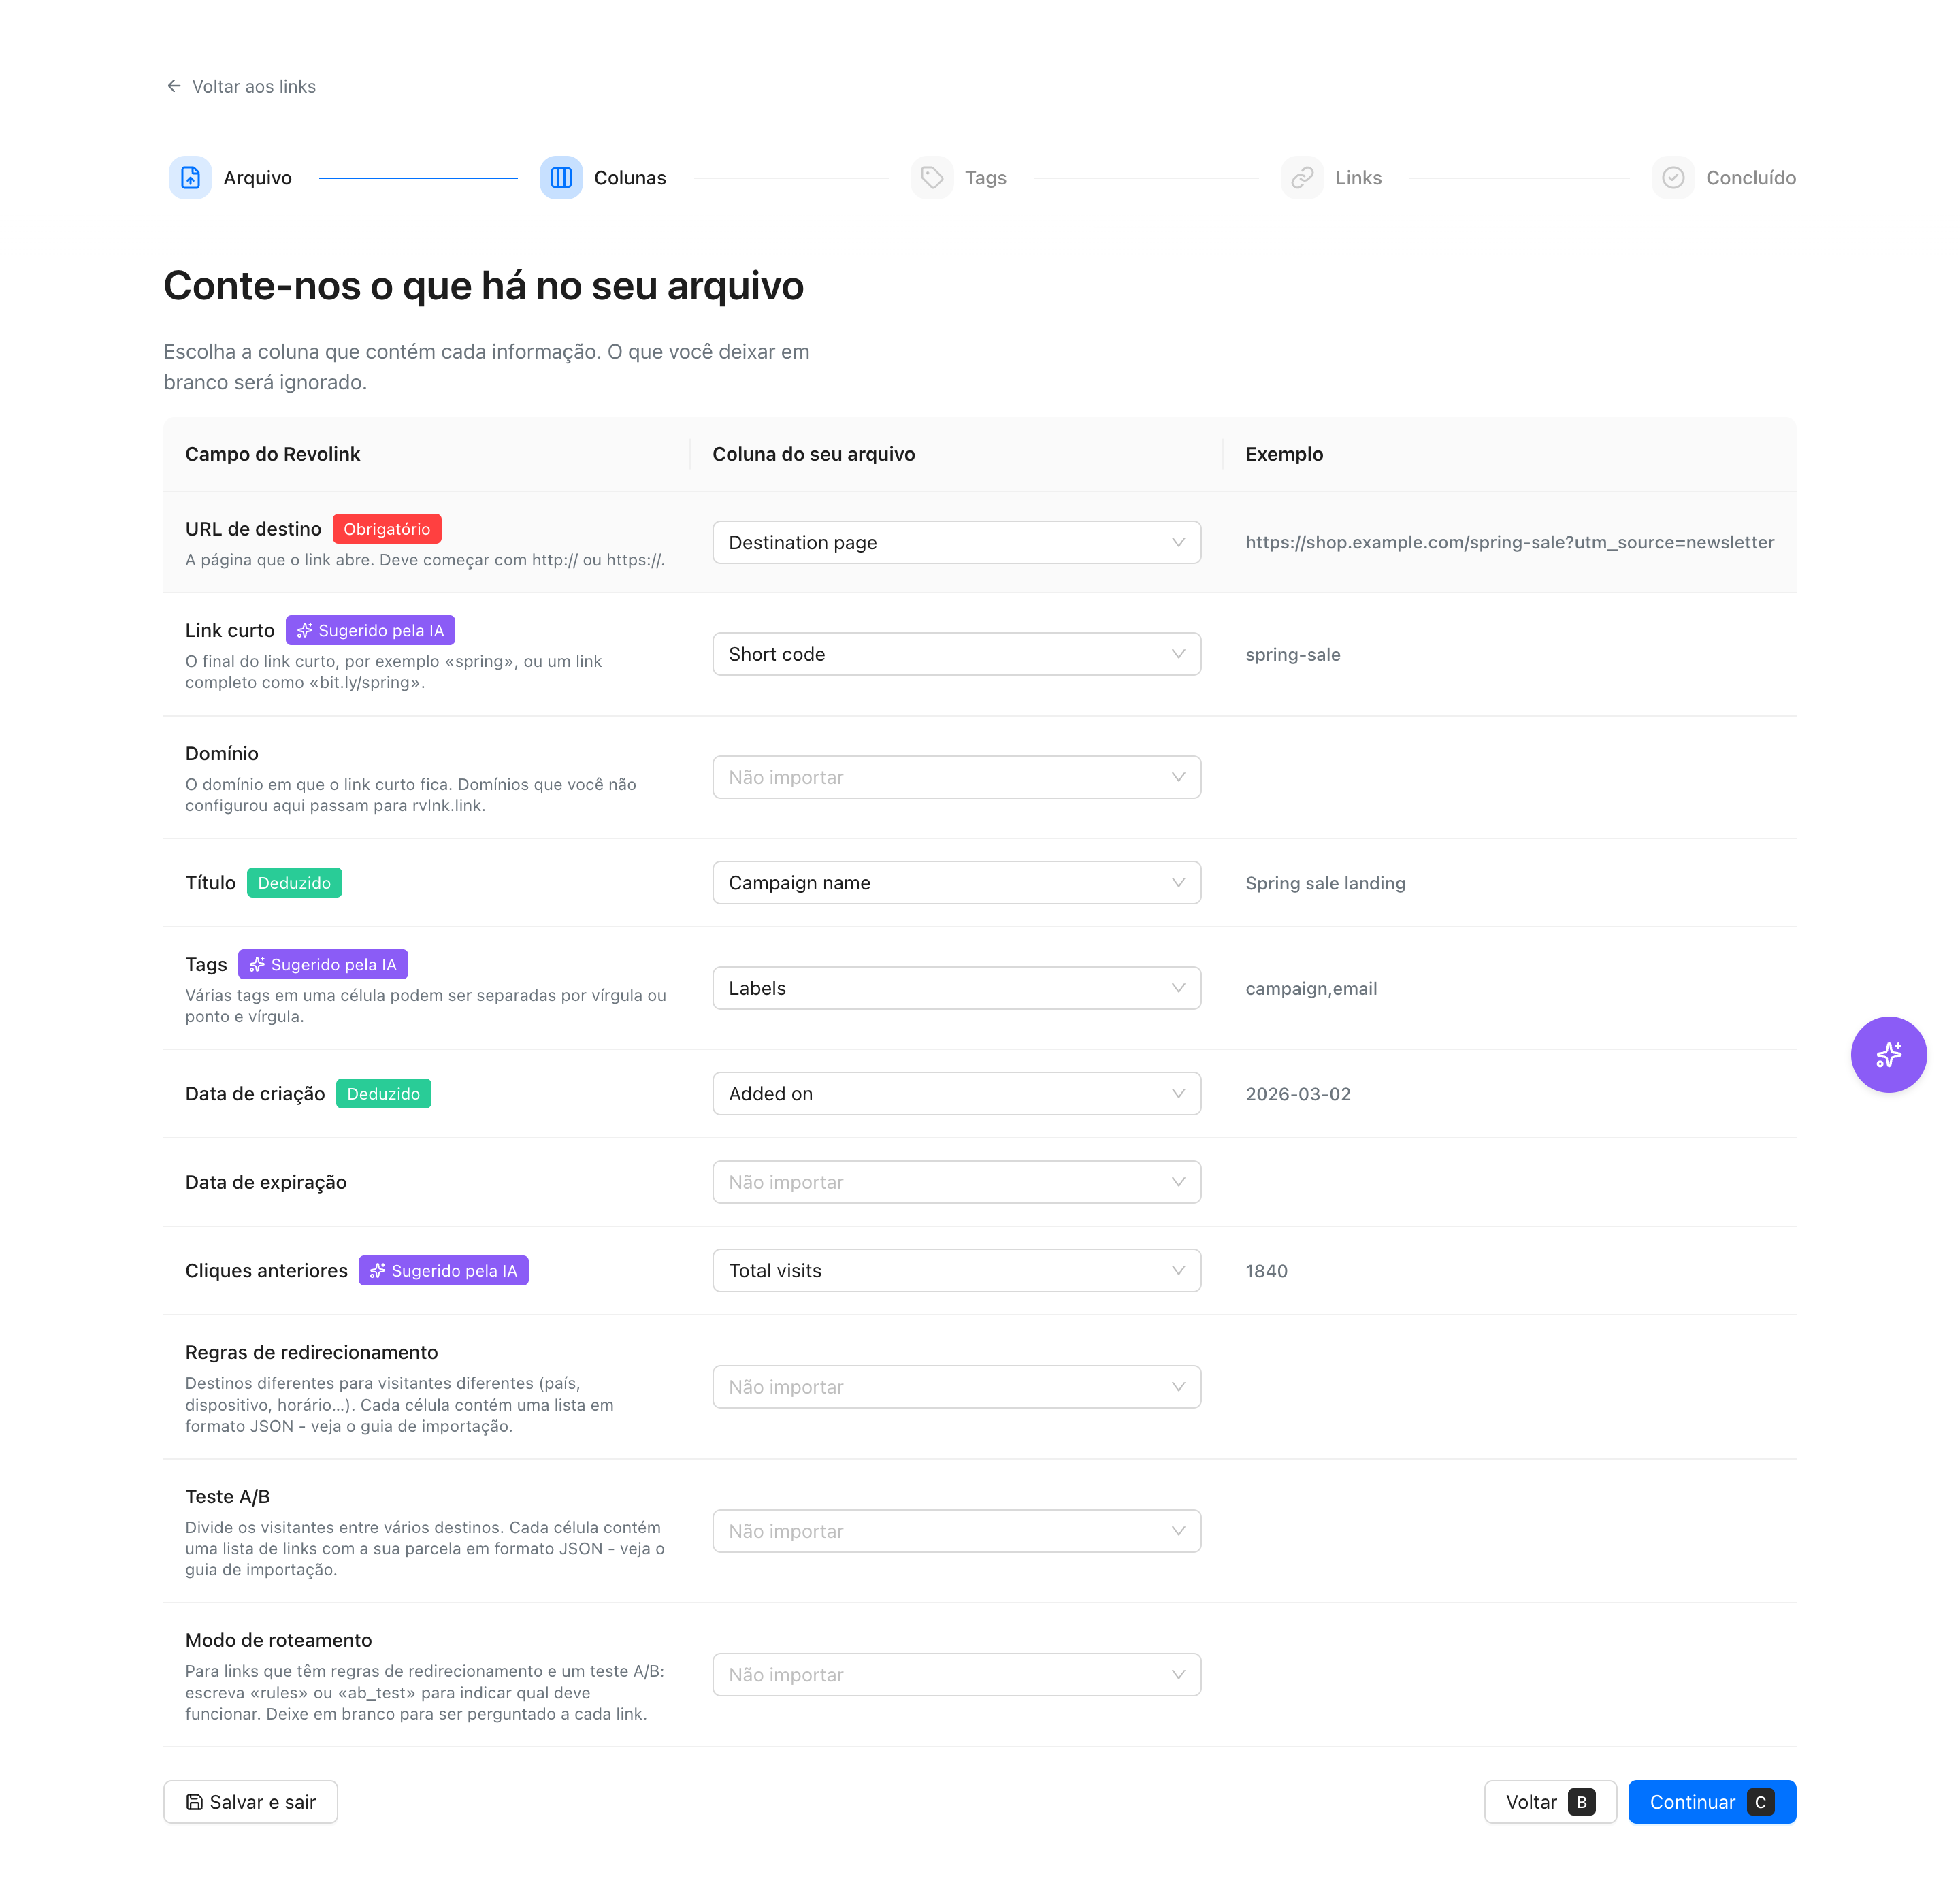Click the Deduzido badge beside Data de criação
This screenshot has width=1960, height=1889.
point(383,1094)
